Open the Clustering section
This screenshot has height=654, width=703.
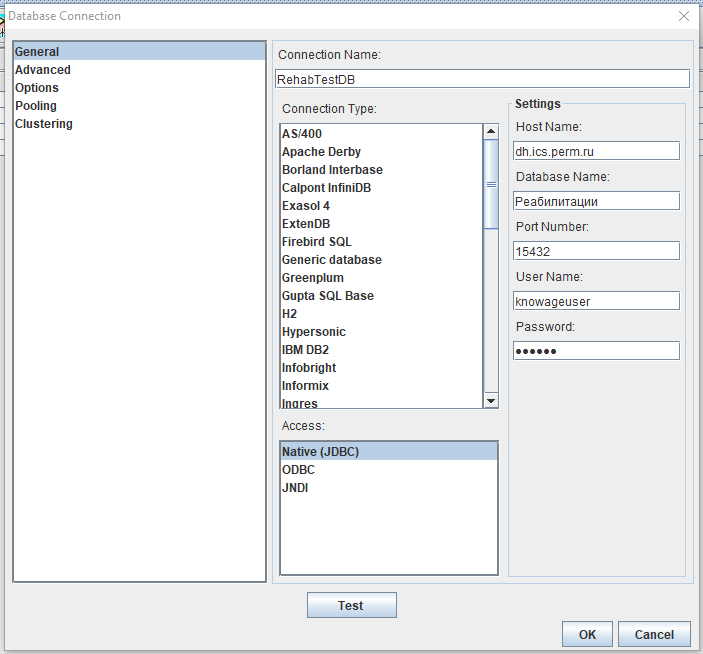point(139,123)
